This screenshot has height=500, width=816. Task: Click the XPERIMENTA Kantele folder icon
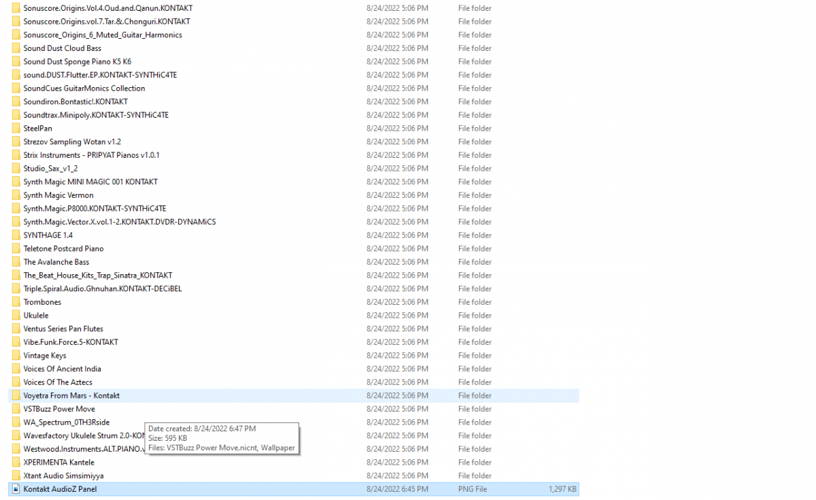click(x=15, y=462)
